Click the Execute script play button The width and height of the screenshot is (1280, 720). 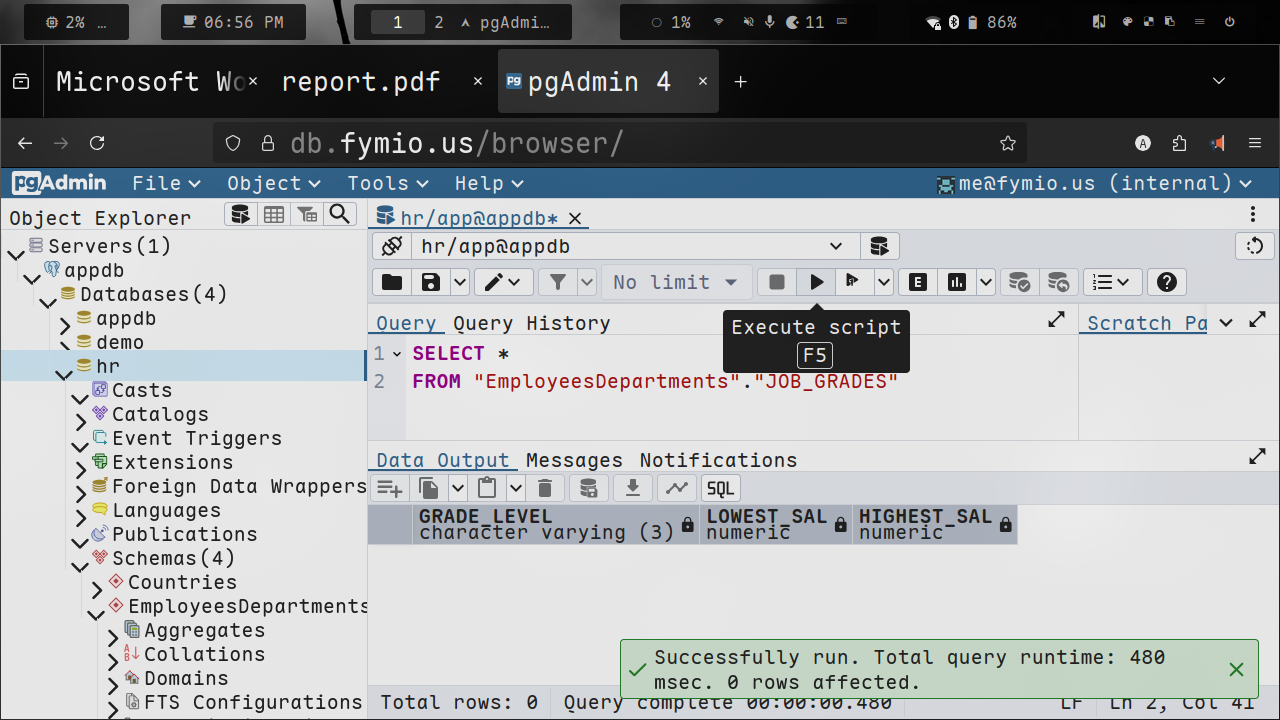tap(816, 283)
